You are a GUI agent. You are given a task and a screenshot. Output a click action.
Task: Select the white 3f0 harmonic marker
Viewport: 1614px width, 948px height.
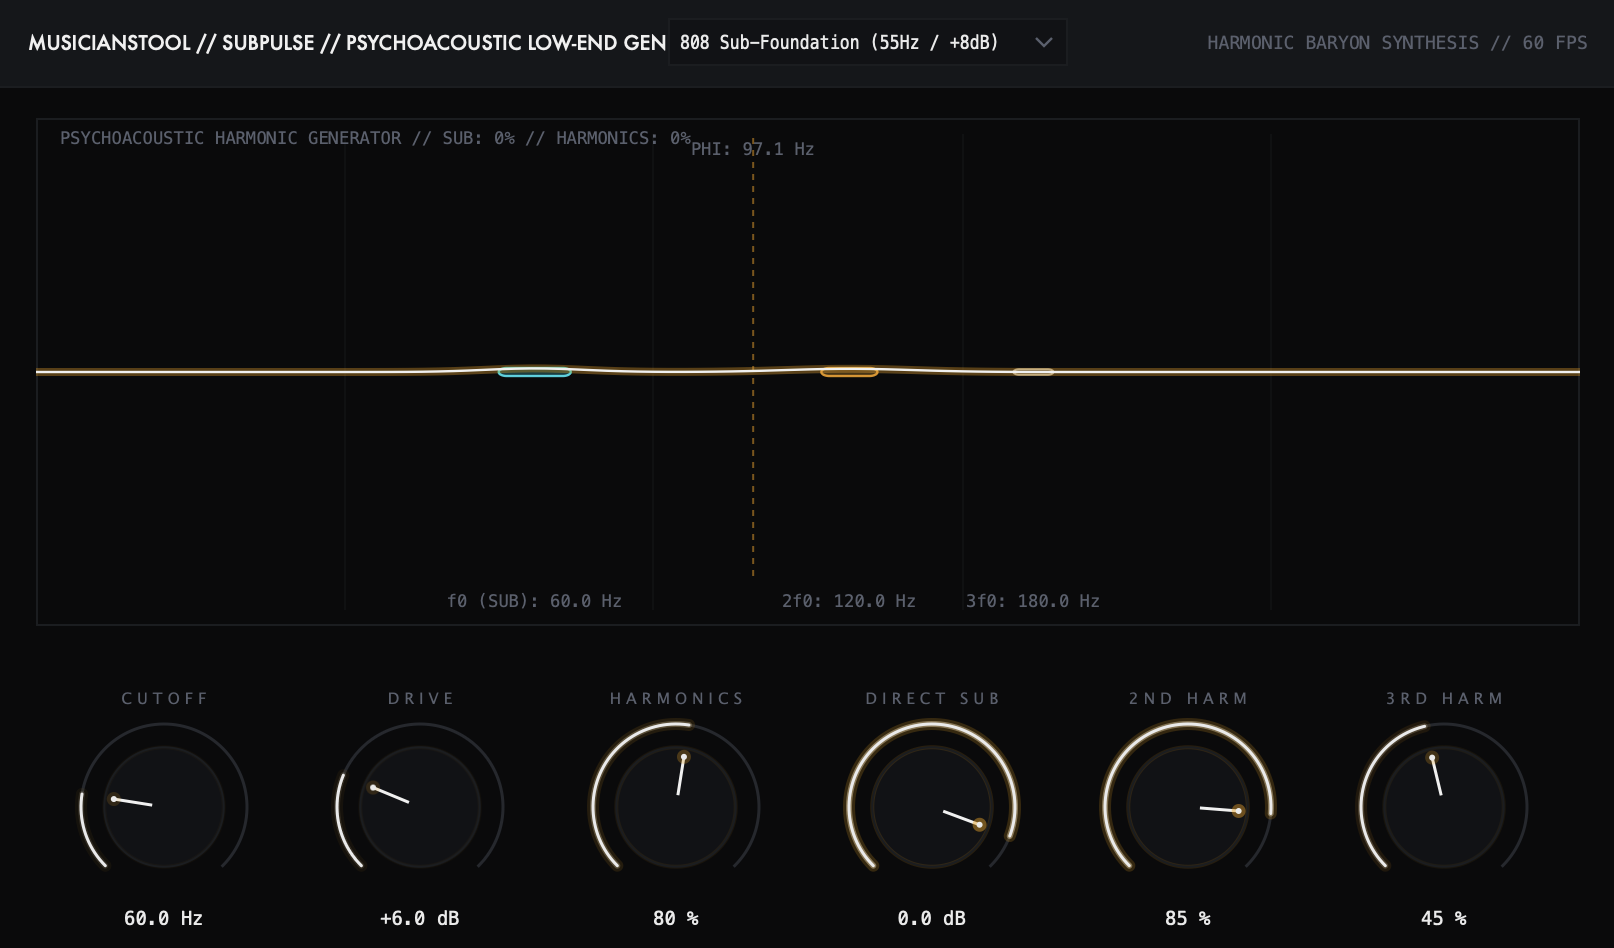tap(1033, 372)
